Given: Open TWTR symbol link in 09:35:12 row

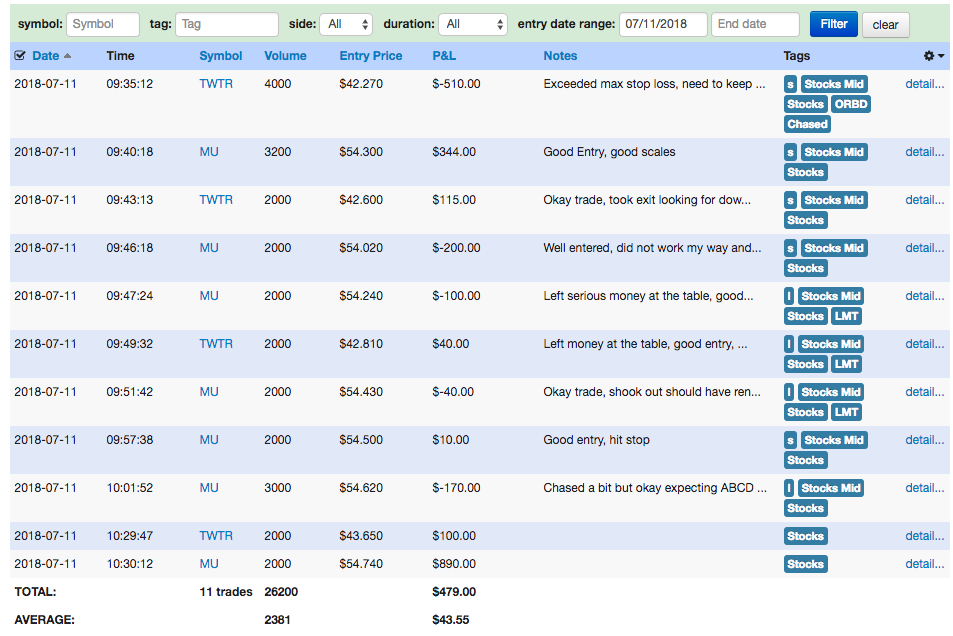Looking at the screenshot, I should (x=216, y=84).
